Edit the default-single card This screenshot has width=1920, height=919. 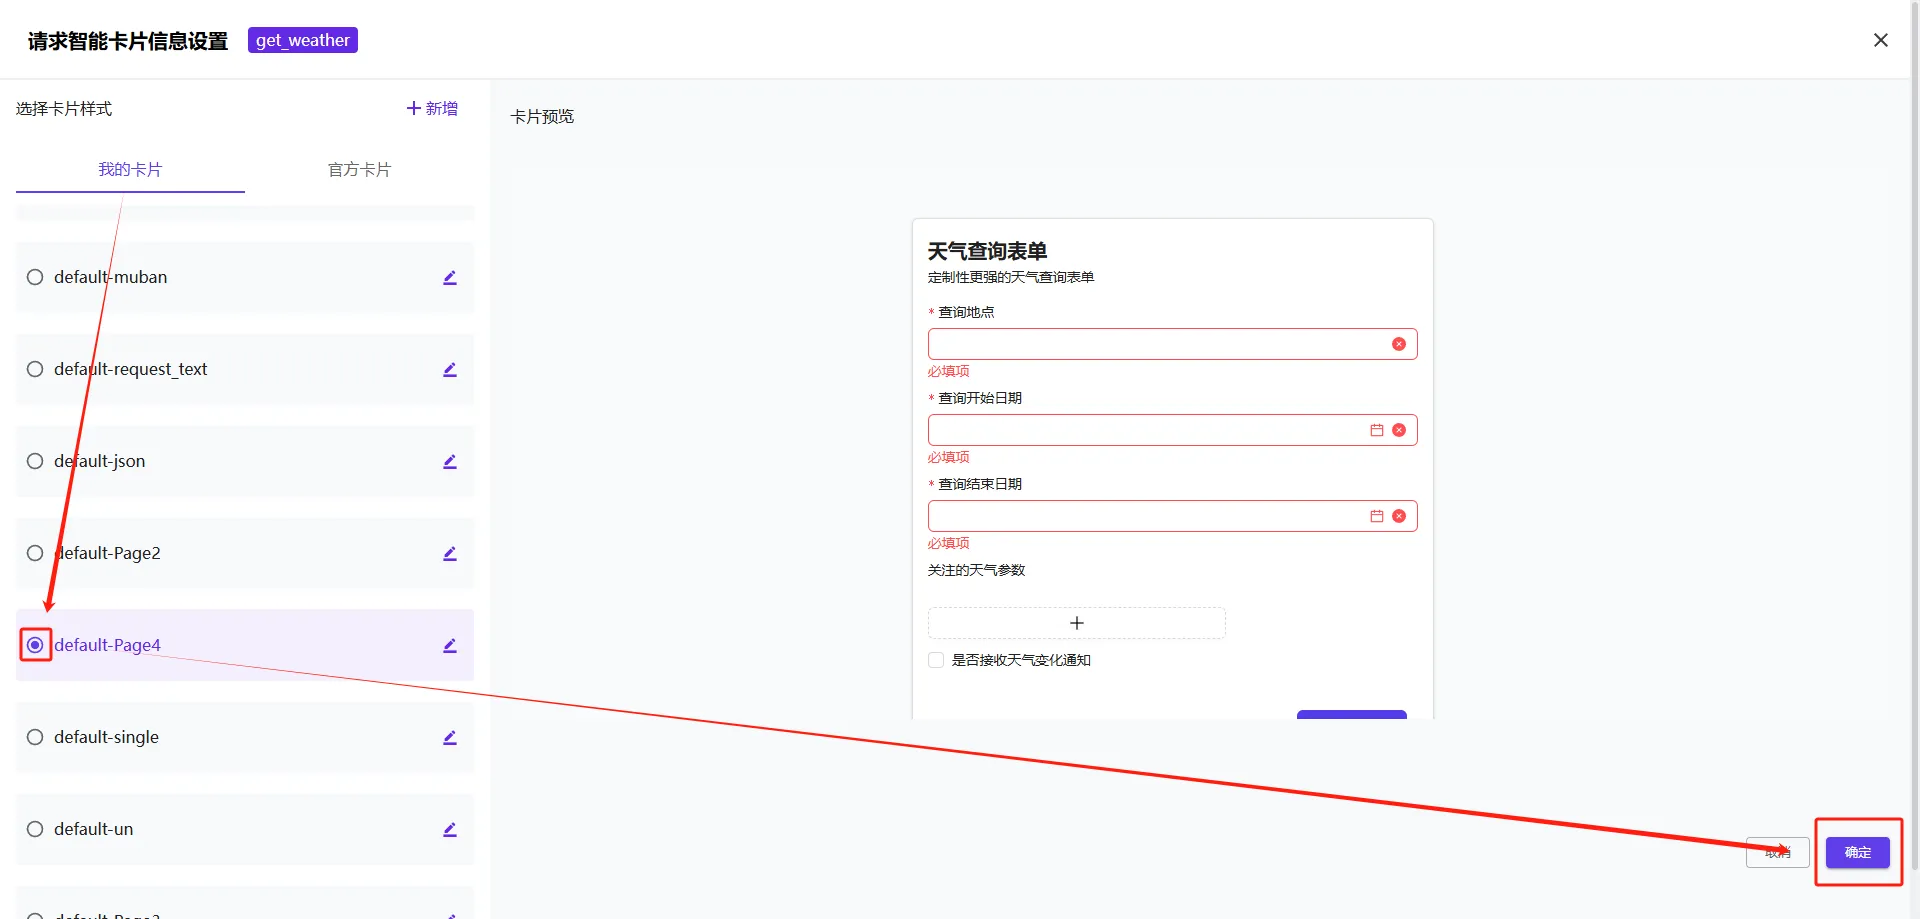pyautogui.click(x=450, y=738)
